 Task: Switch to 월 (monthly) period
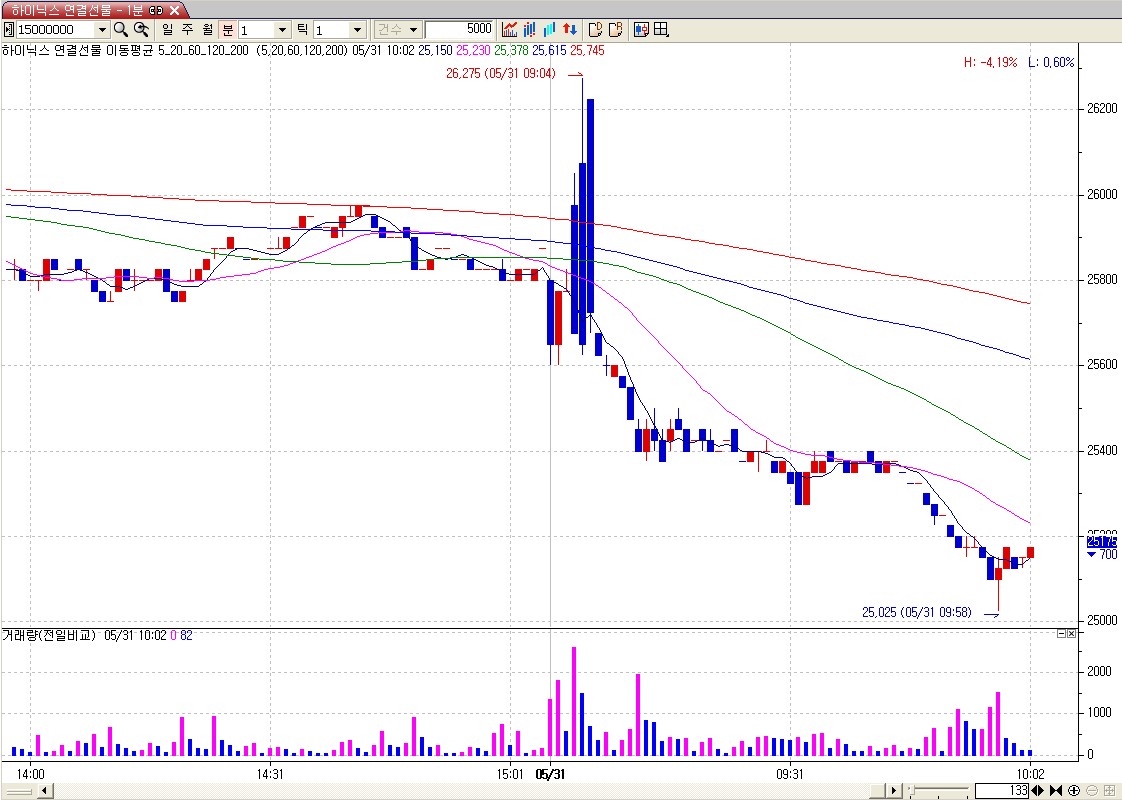click(206, 30)
